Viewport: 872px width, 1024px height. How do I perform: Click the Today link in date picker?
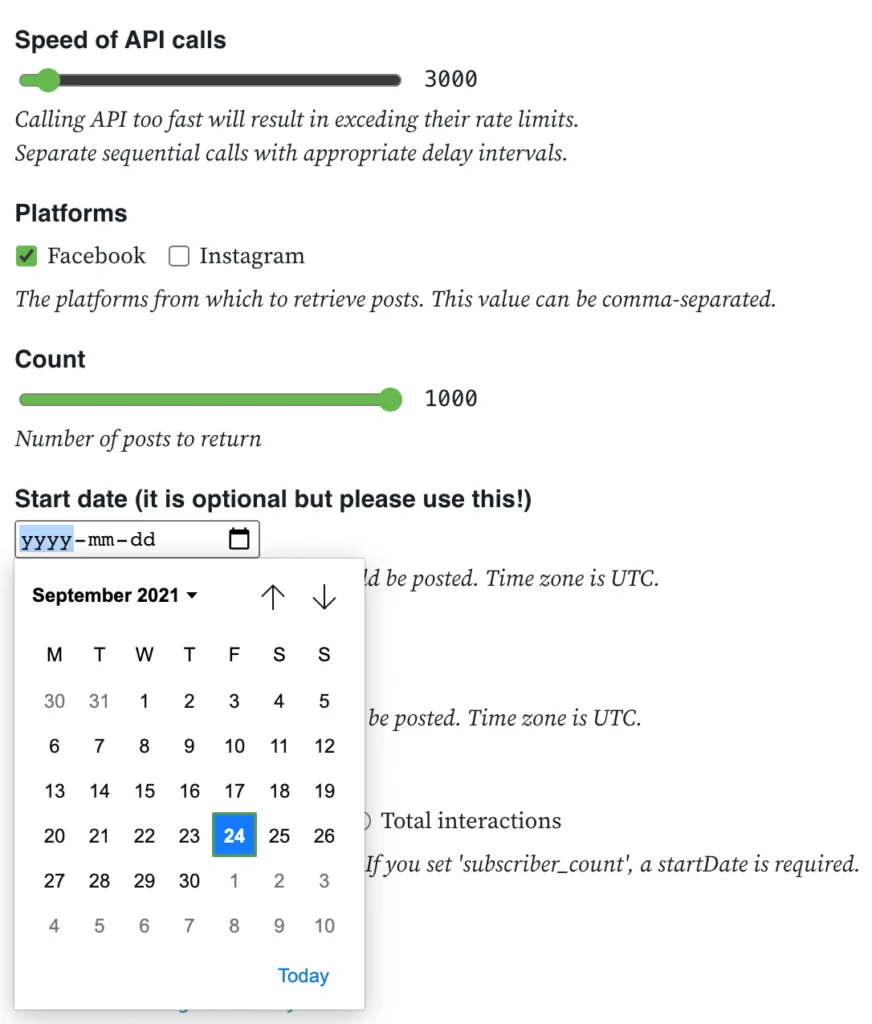[x=303, y=975]
